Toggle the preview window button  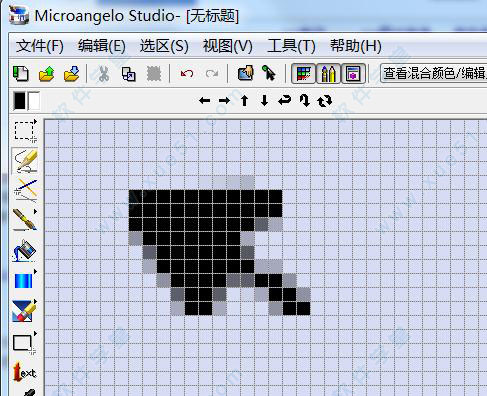point(353,74)
